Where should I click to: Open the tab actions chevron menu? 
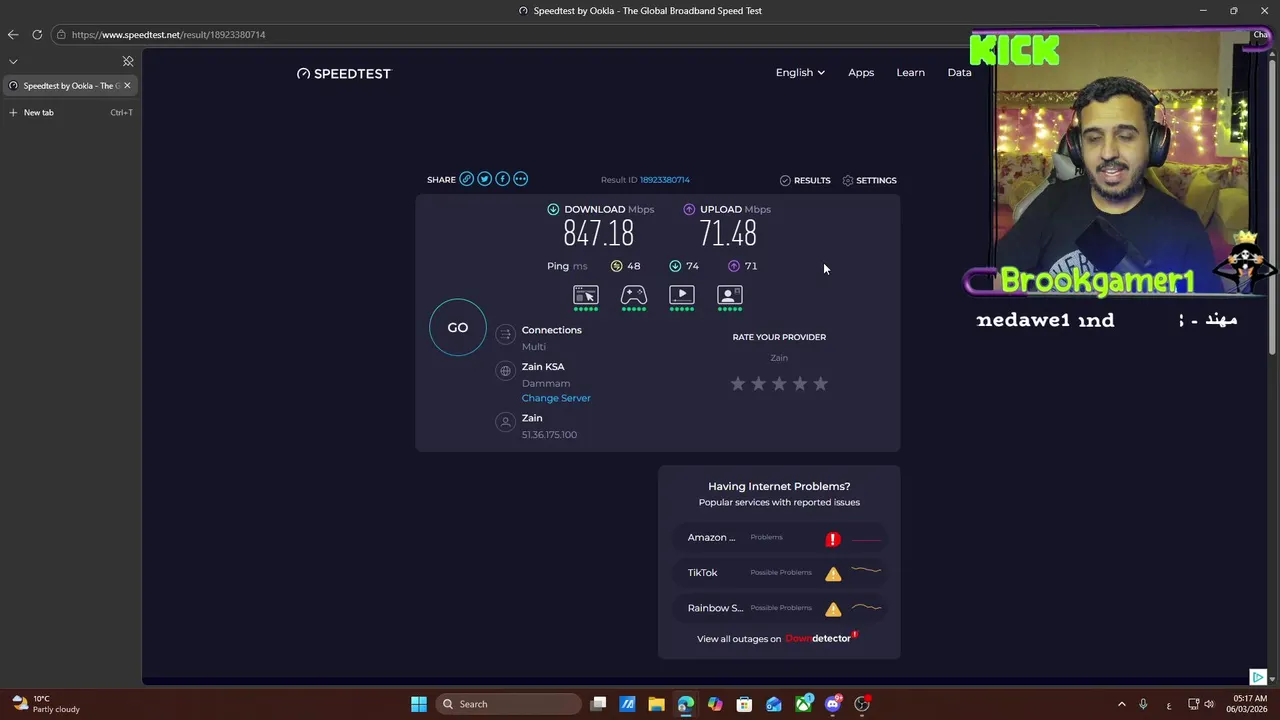[13, 61]
